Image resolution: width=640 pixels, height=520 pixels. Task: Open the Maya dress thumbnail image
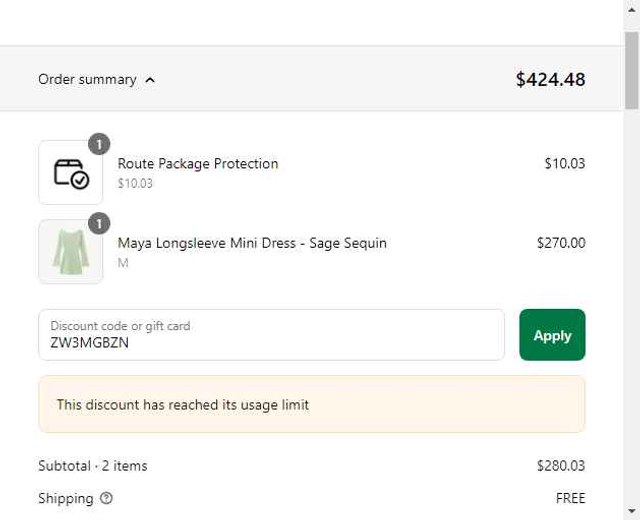click(x=71, y=252)
